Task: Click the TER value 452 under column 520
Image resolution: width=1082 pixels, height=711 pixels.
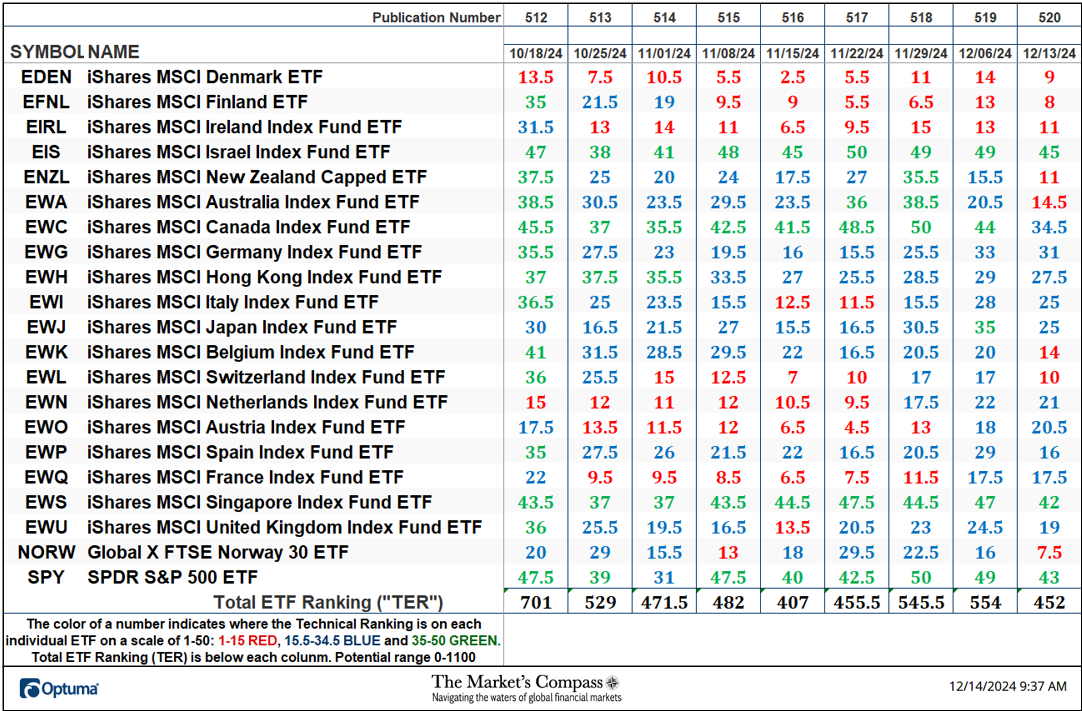Action: [1049, 602]
